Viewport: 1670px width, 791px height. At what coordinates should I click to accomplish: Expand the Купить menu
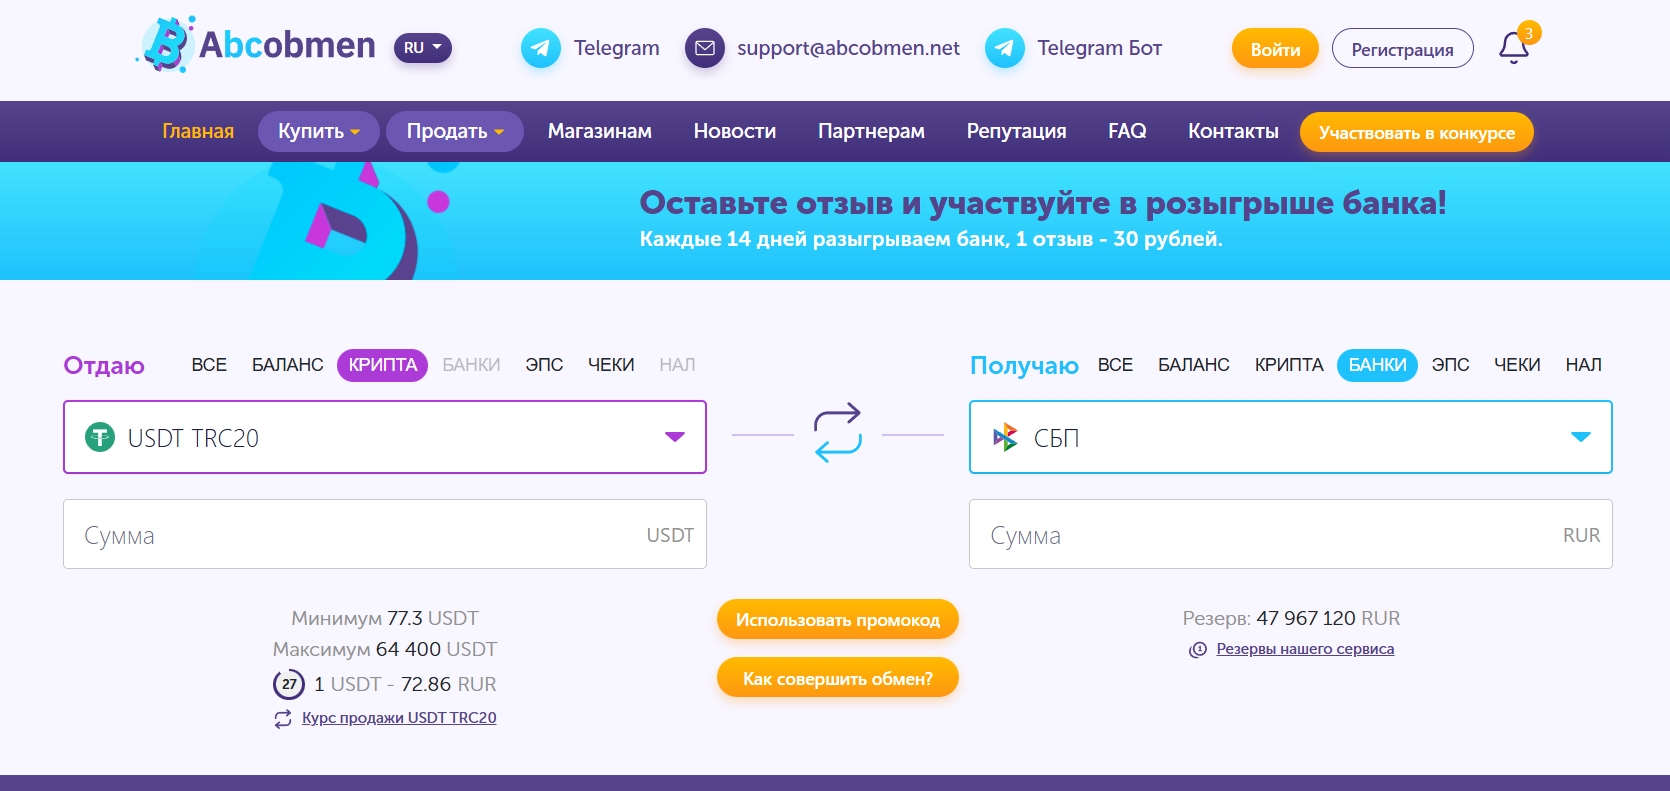[319, 131]
